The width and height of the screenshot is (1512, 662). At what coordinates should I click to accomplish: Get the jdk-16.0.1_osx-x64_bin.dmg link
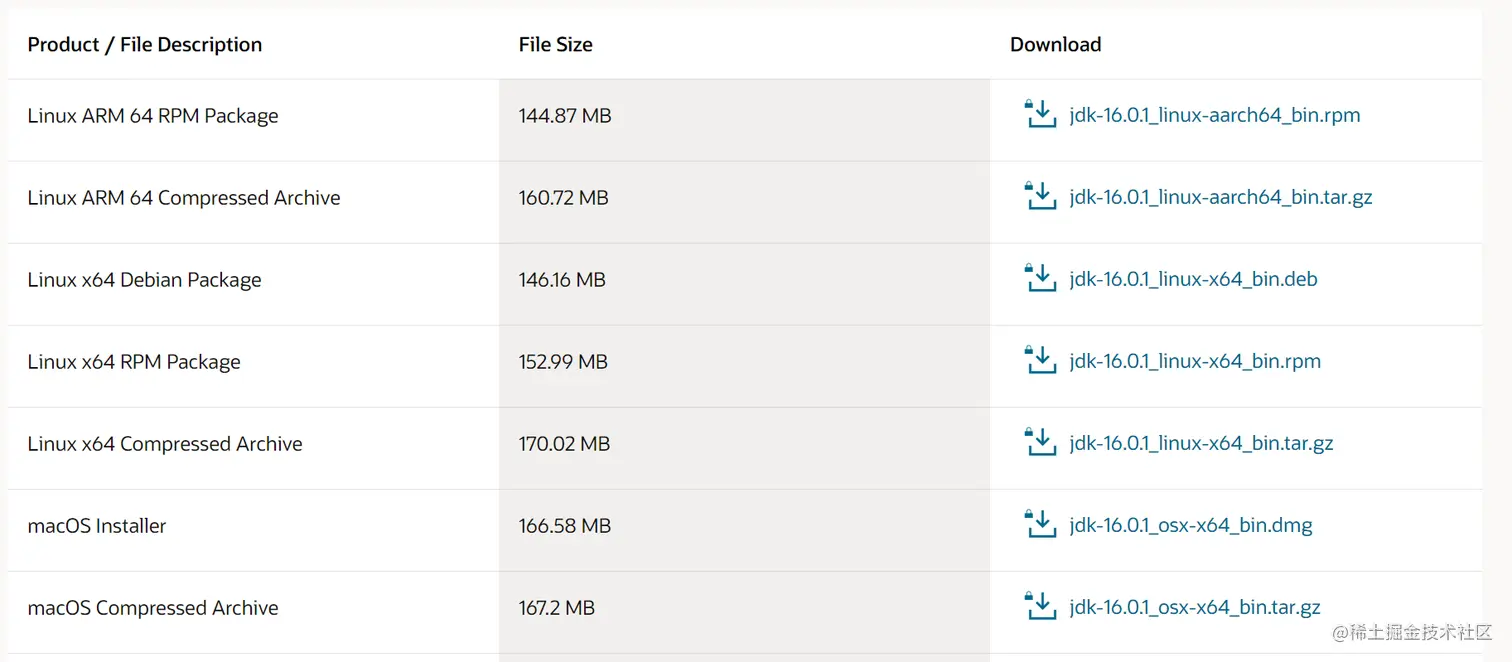pos(1190,525)
